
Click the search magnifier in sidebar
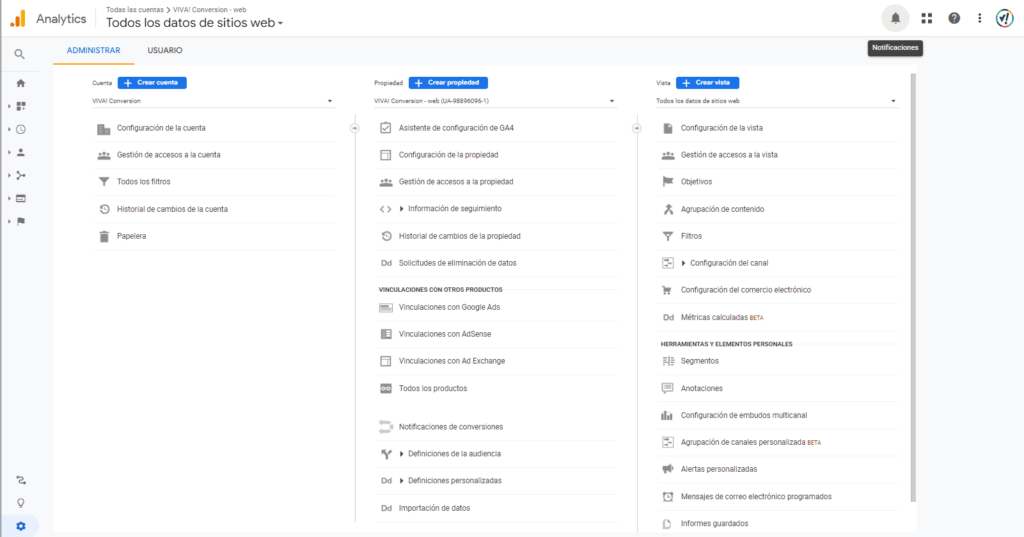20,54
